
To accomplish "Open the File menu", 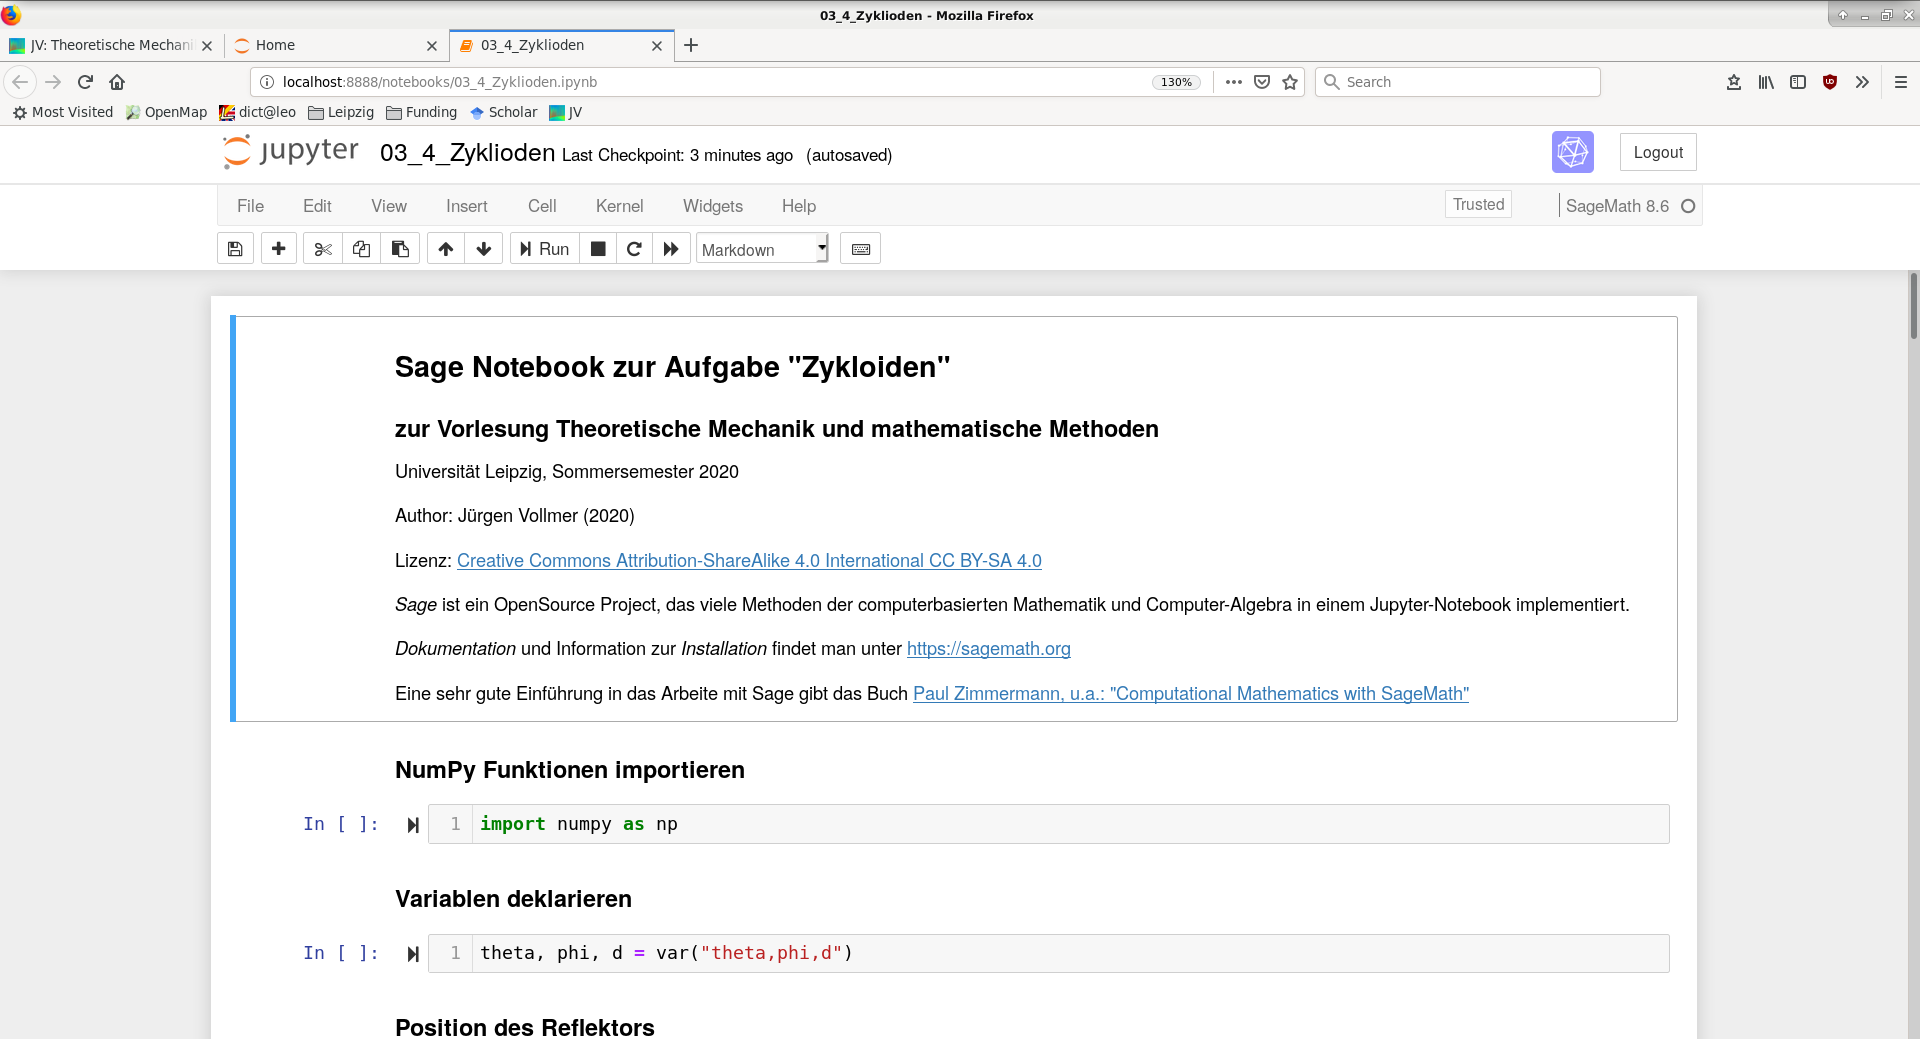I will click(250, 206).
